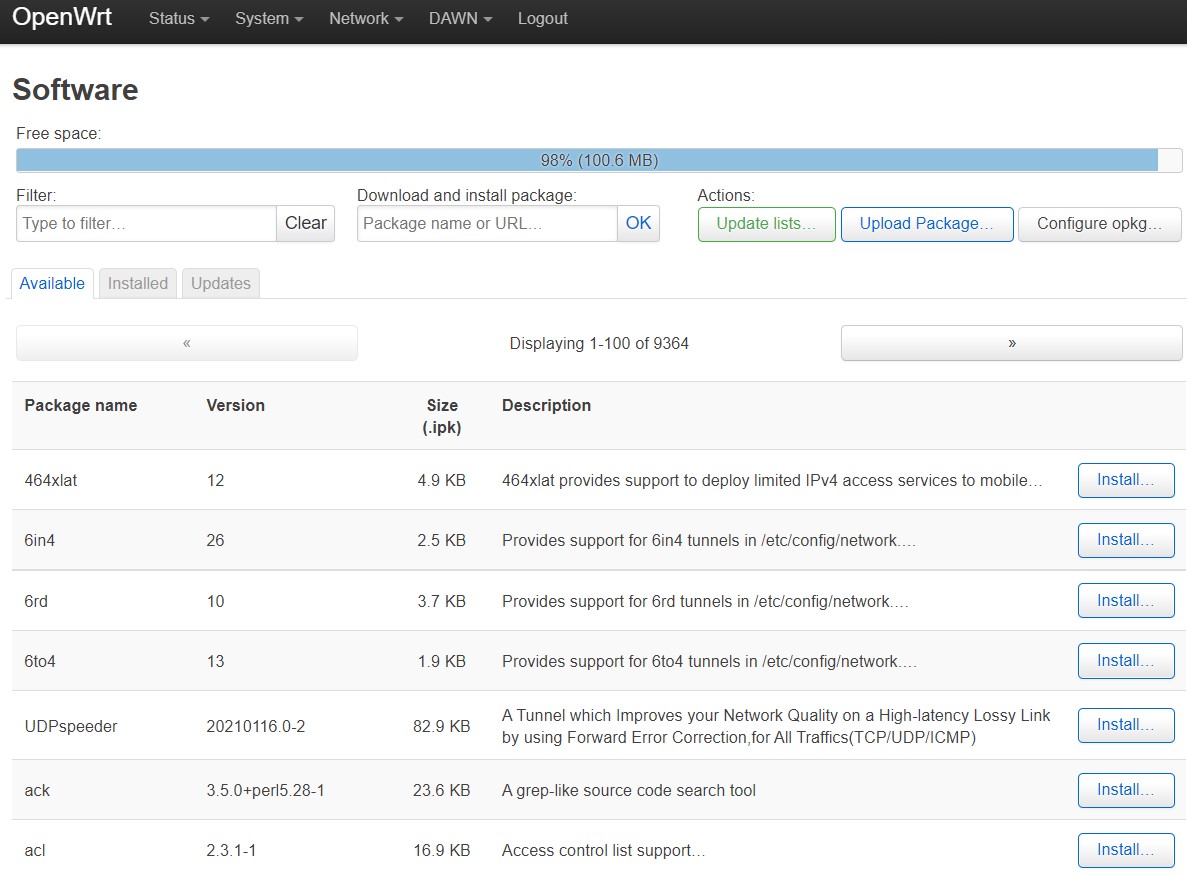This screenshot has width=1187, height=876.
Task: Go to next page of packages
Action: pyautogui.click(x=1011, y=343)
